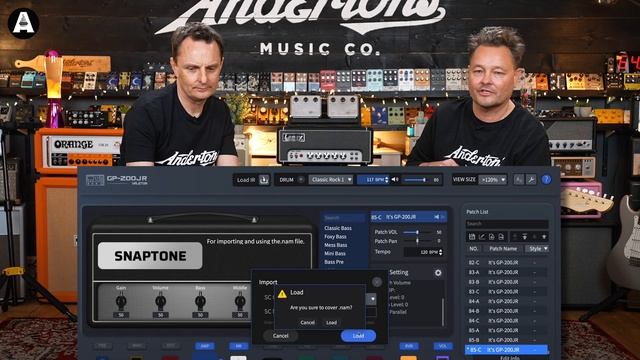Viewport: 640px width, 360px height.
Task: Click Load in the confirmation dialog
Action: pyautogui.click(x=331, y=322)
